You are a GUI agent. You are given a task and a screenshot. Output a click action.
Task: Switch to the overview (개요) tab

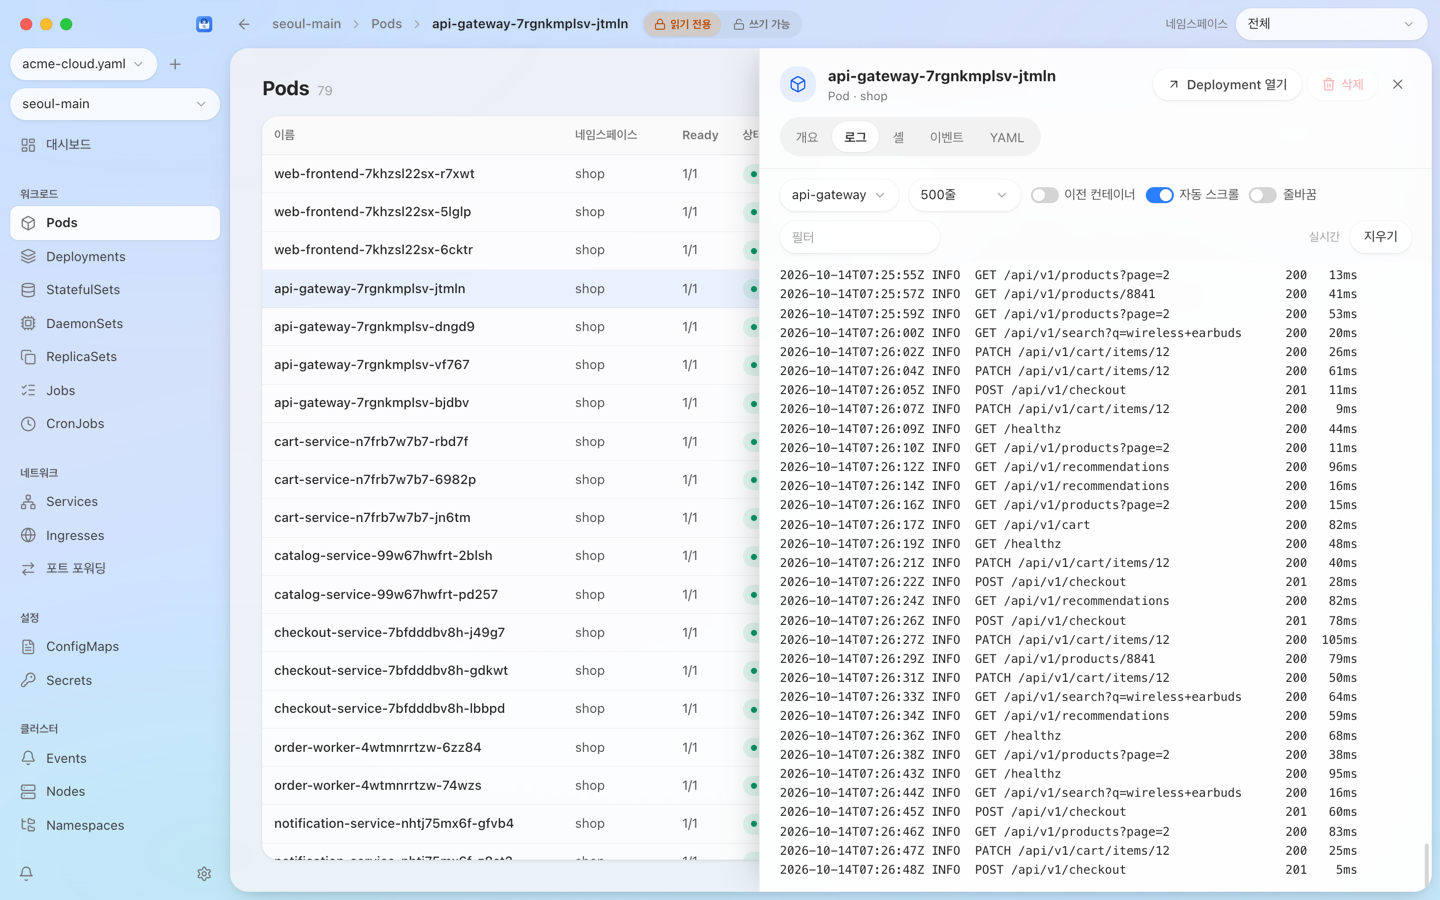807,138
